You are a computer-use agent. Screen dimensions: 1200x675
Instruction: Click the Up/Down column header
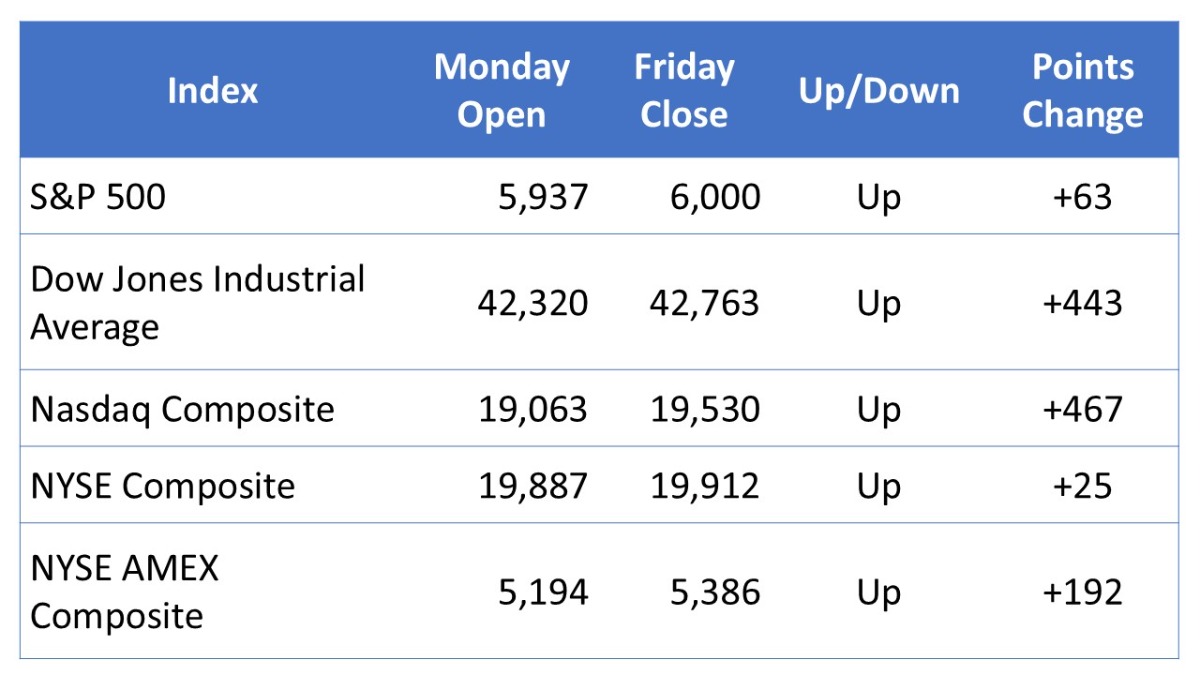(878, 91)
